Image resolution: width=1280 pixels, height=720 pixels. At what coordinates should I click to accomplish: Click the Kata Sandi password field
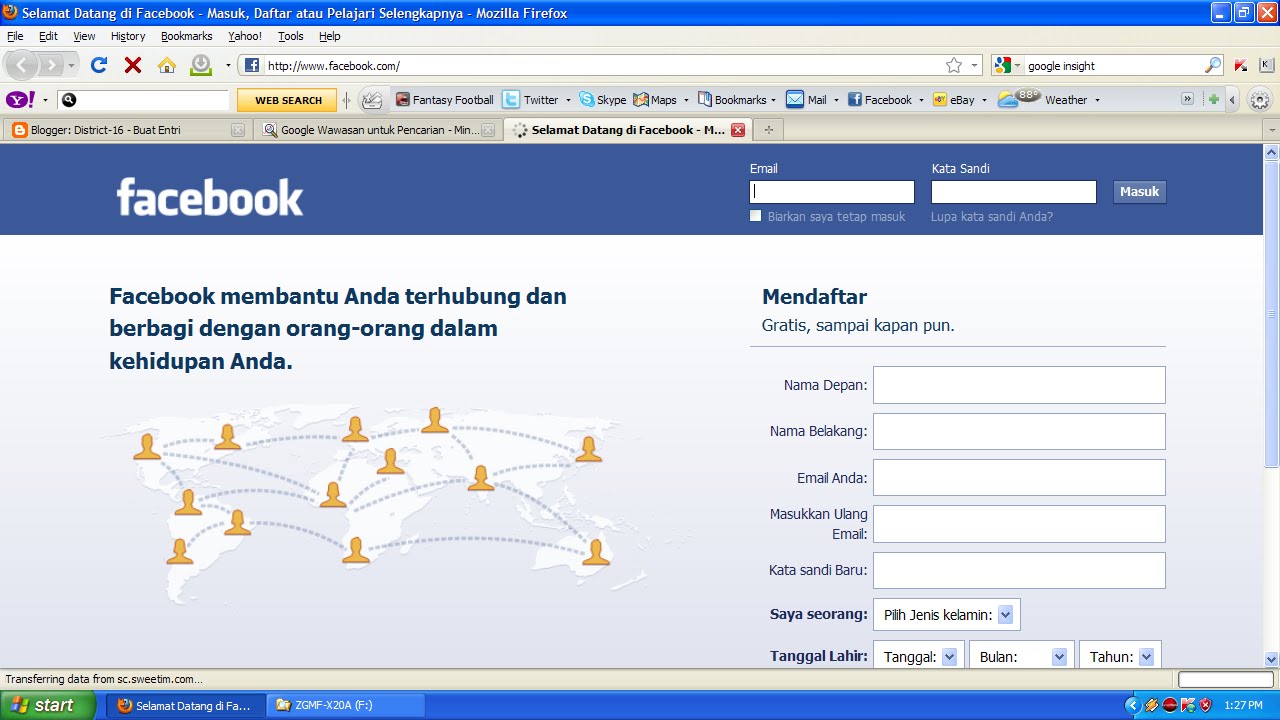click(1014, 192)
